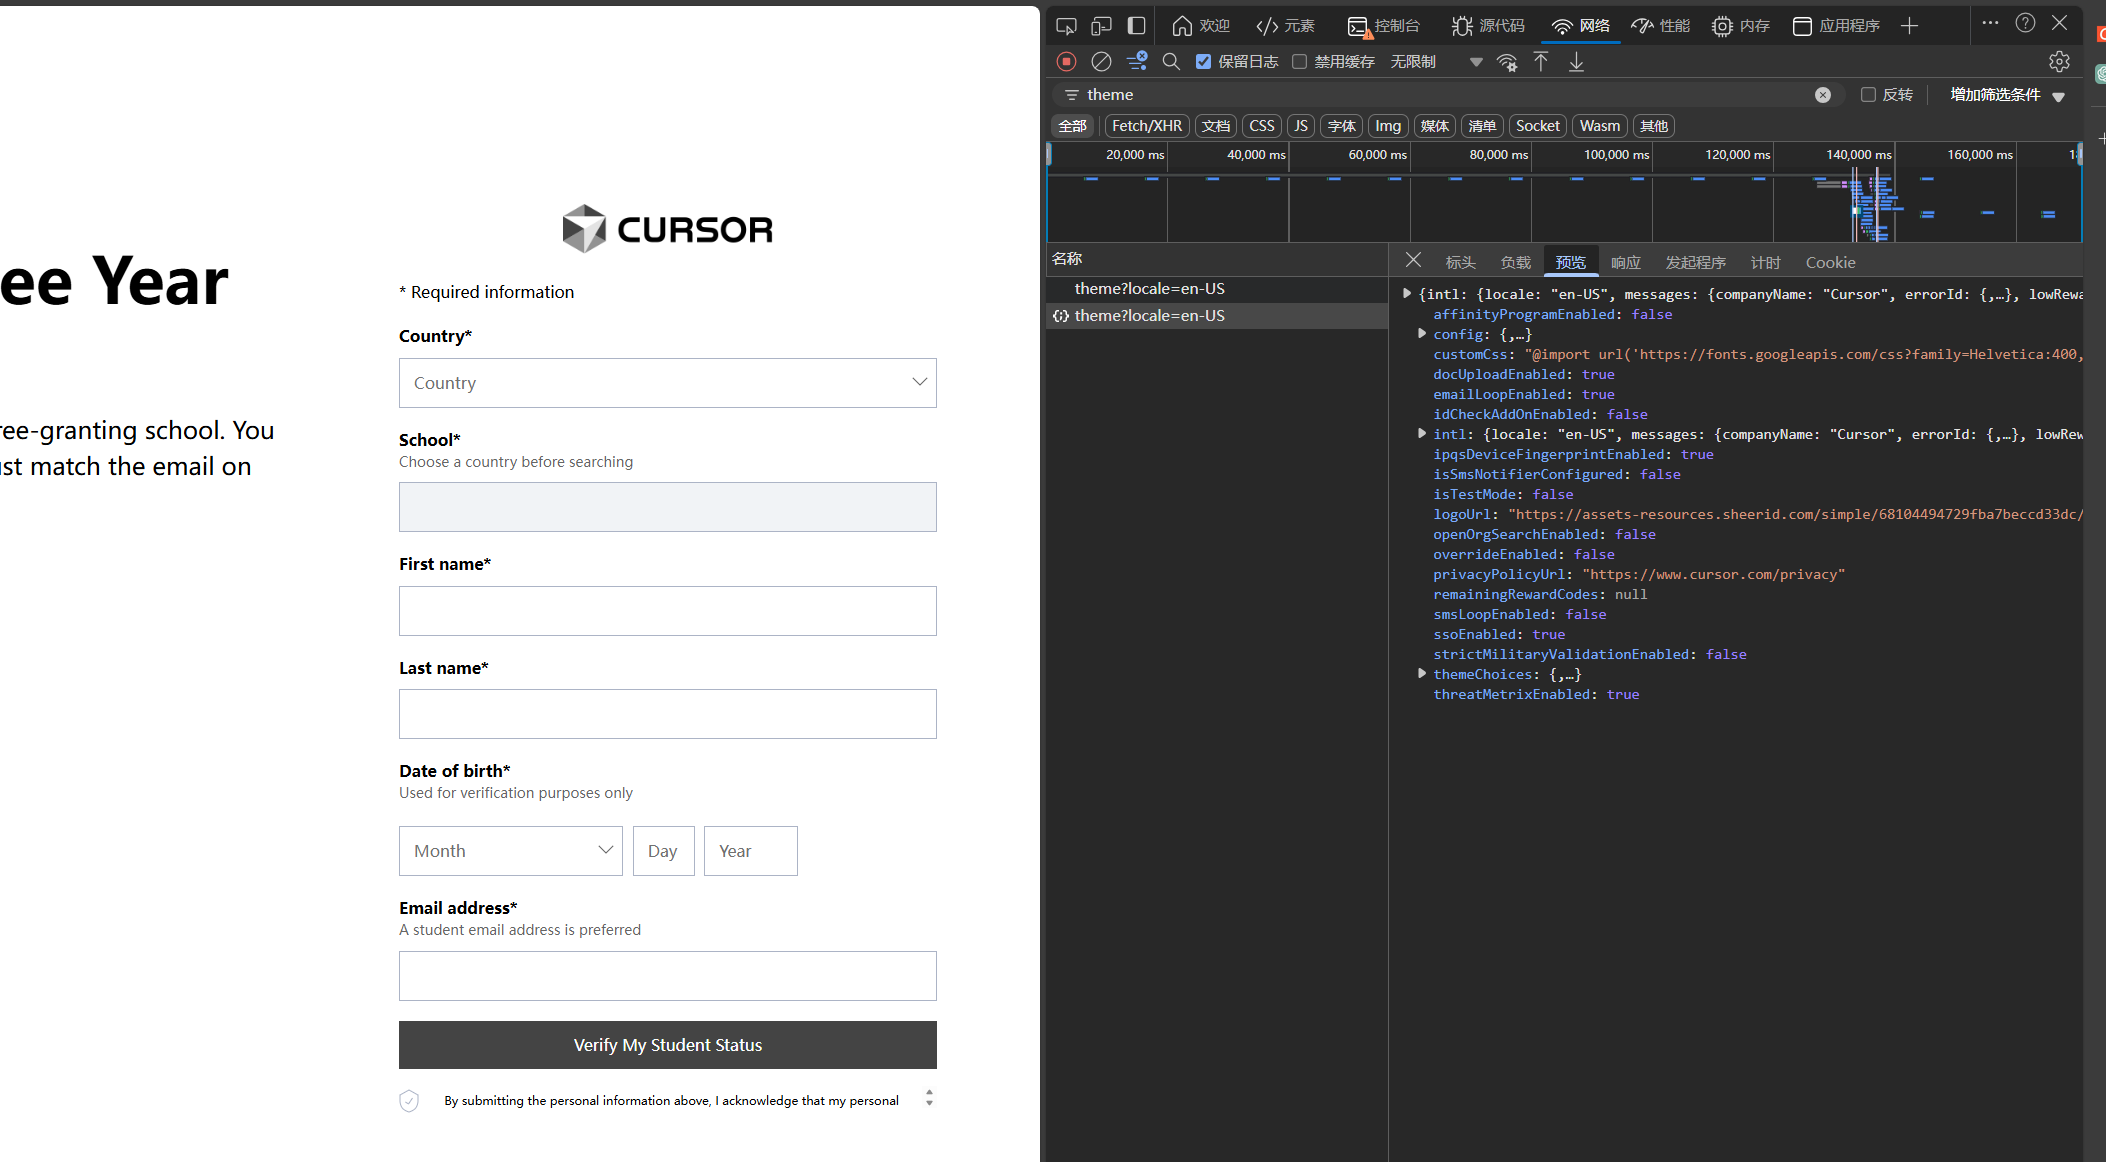Uncheck the 保留日志 checkbox
The width and height of the screenshot is (2106, 1162).
click(x=1204, y=62)
